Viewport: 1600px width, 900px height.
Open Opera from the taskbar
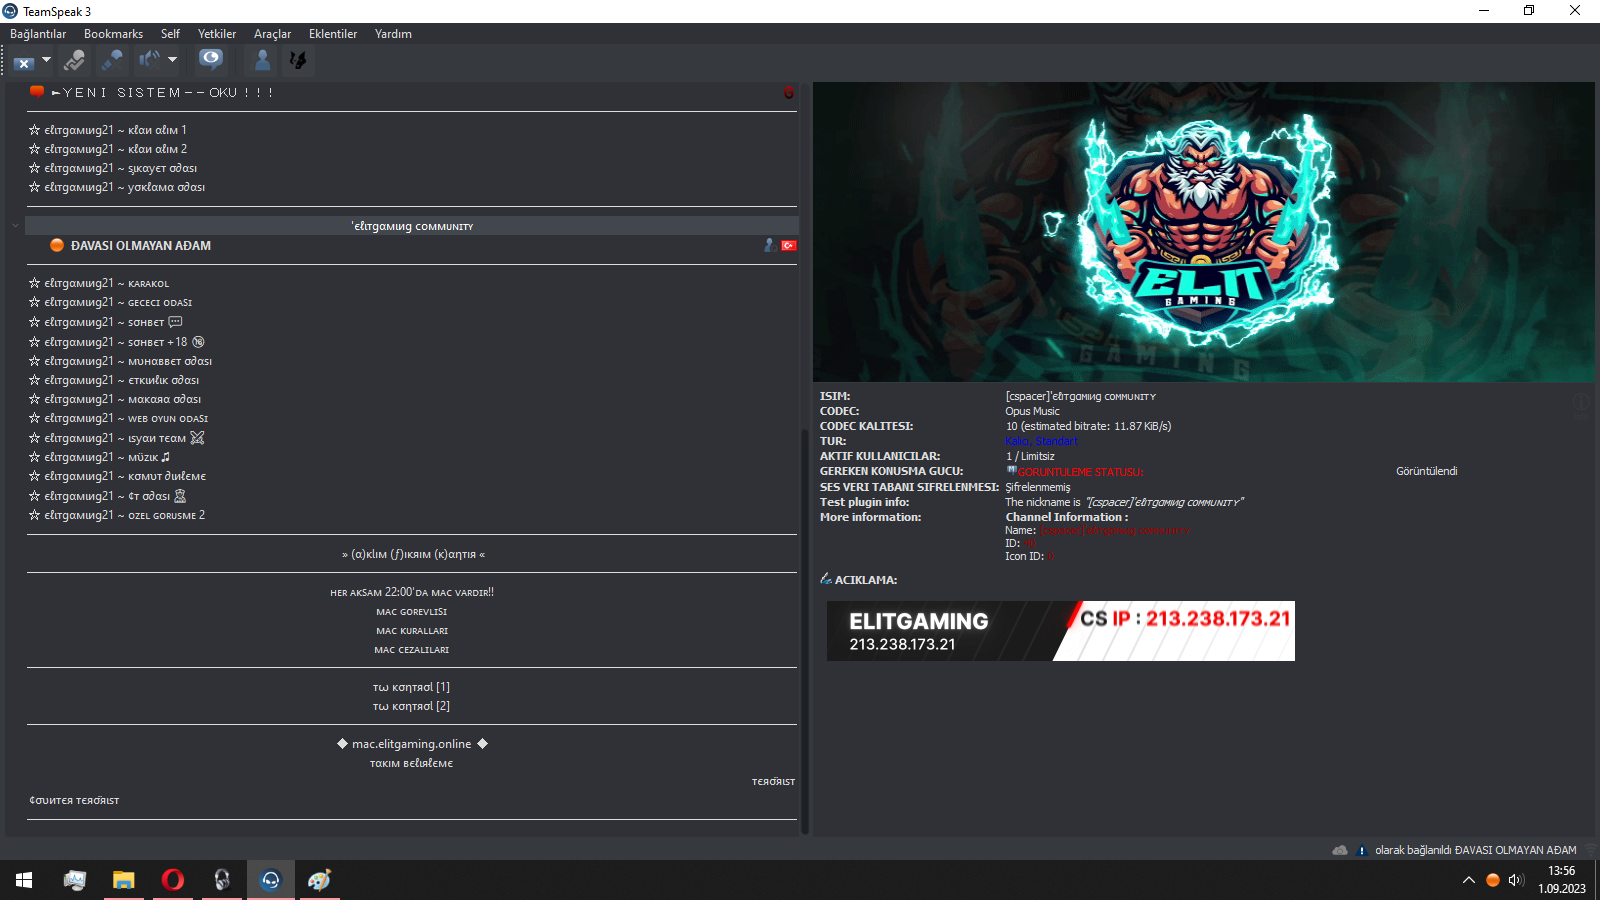pyautogui.click(x=173, y=880)
